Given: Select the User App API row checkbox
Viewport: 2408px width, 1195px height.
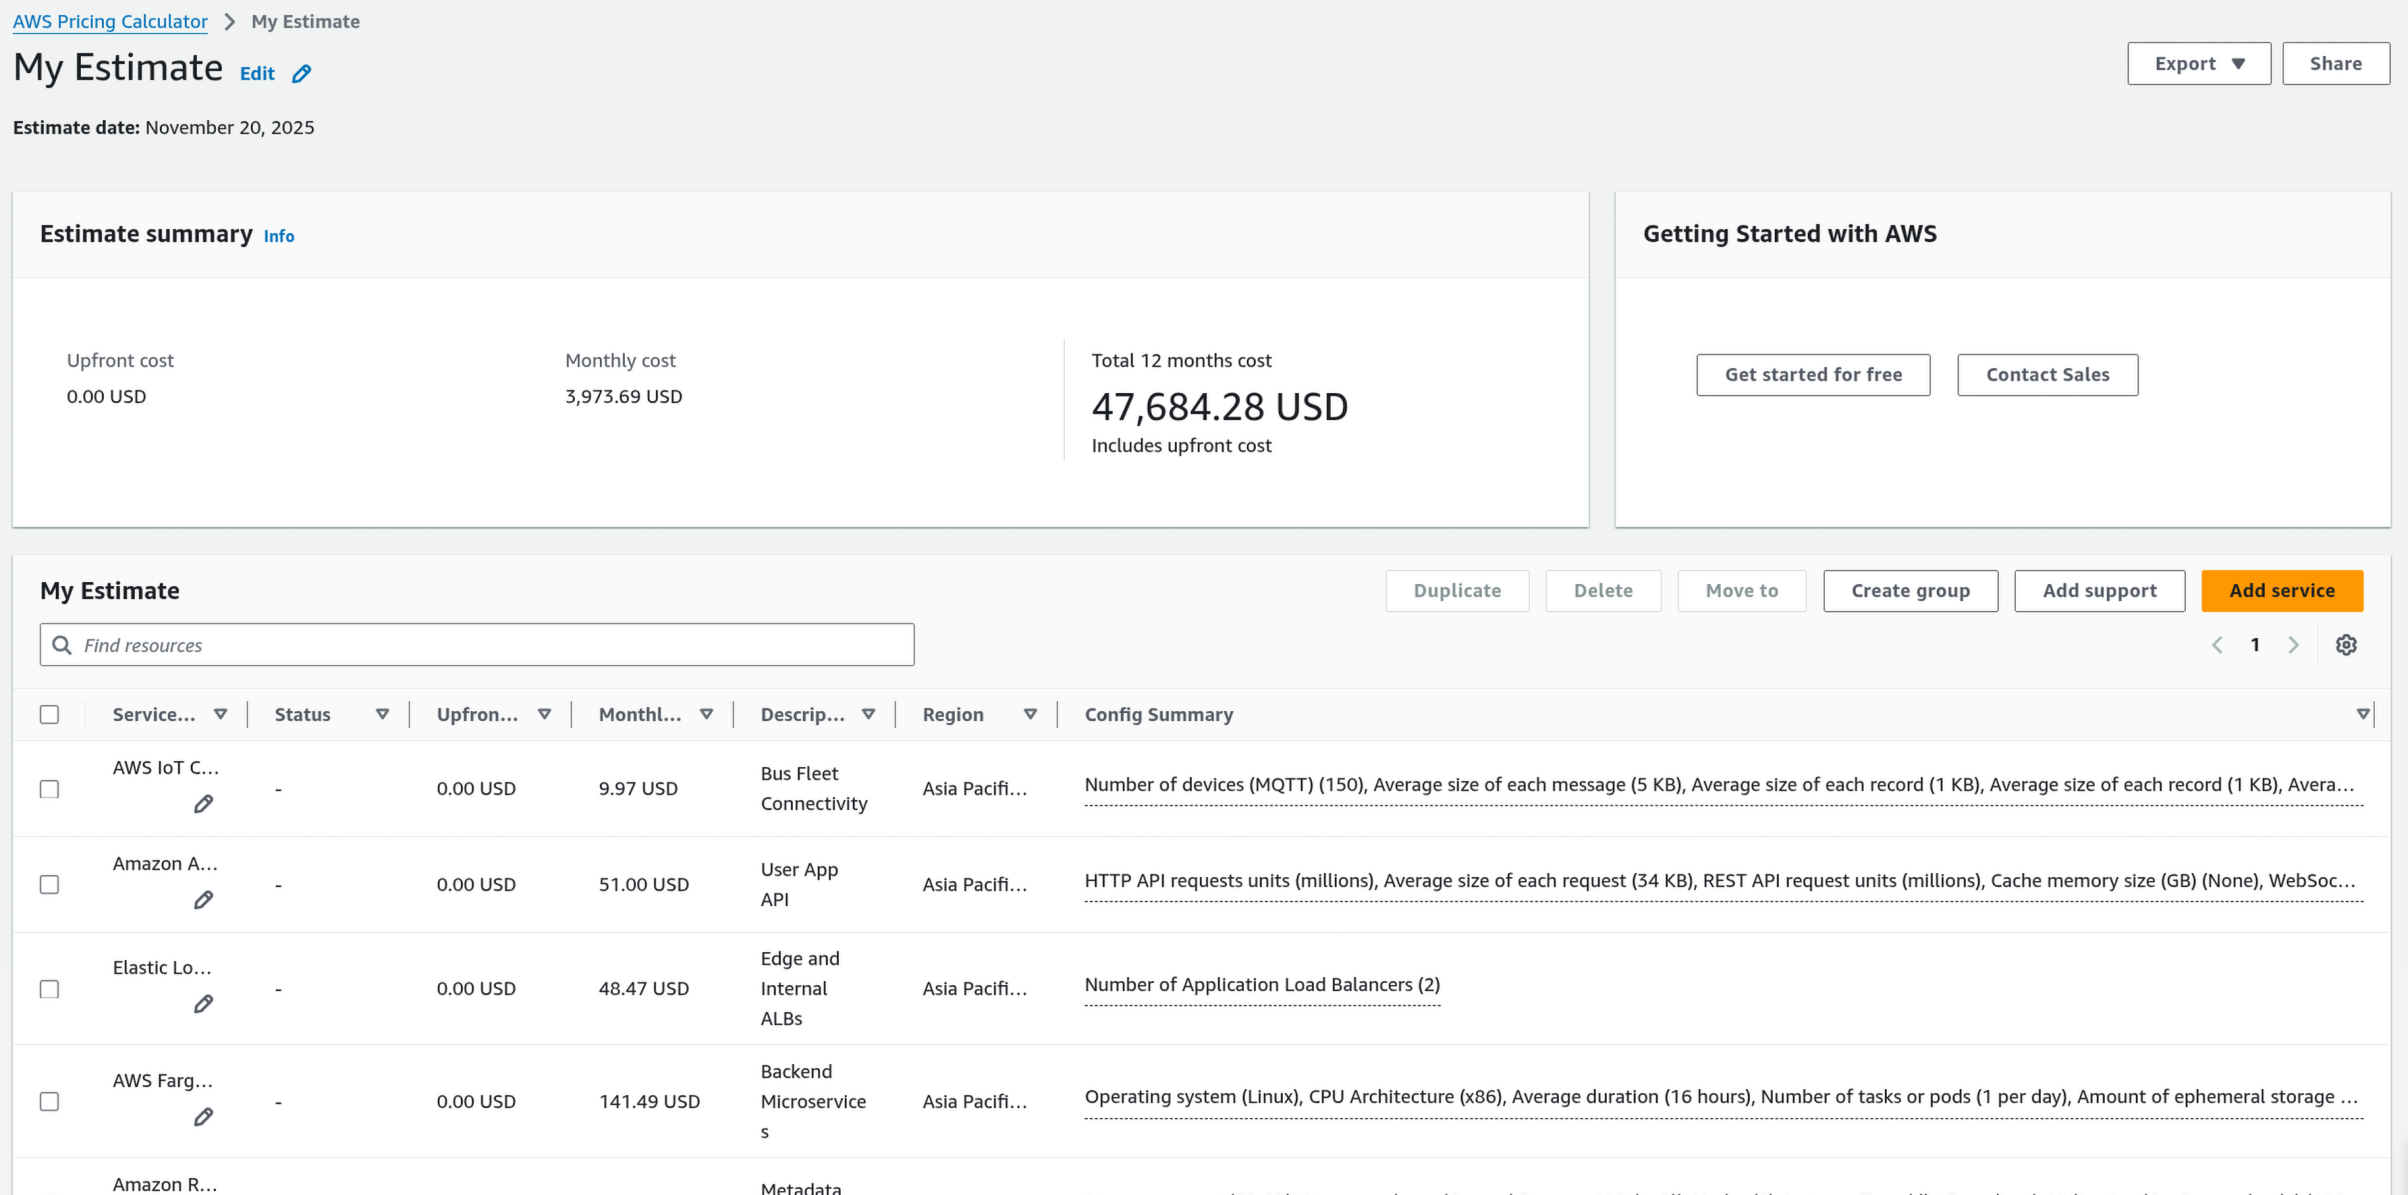Looking at the screenshot, I should click(49, 885).
